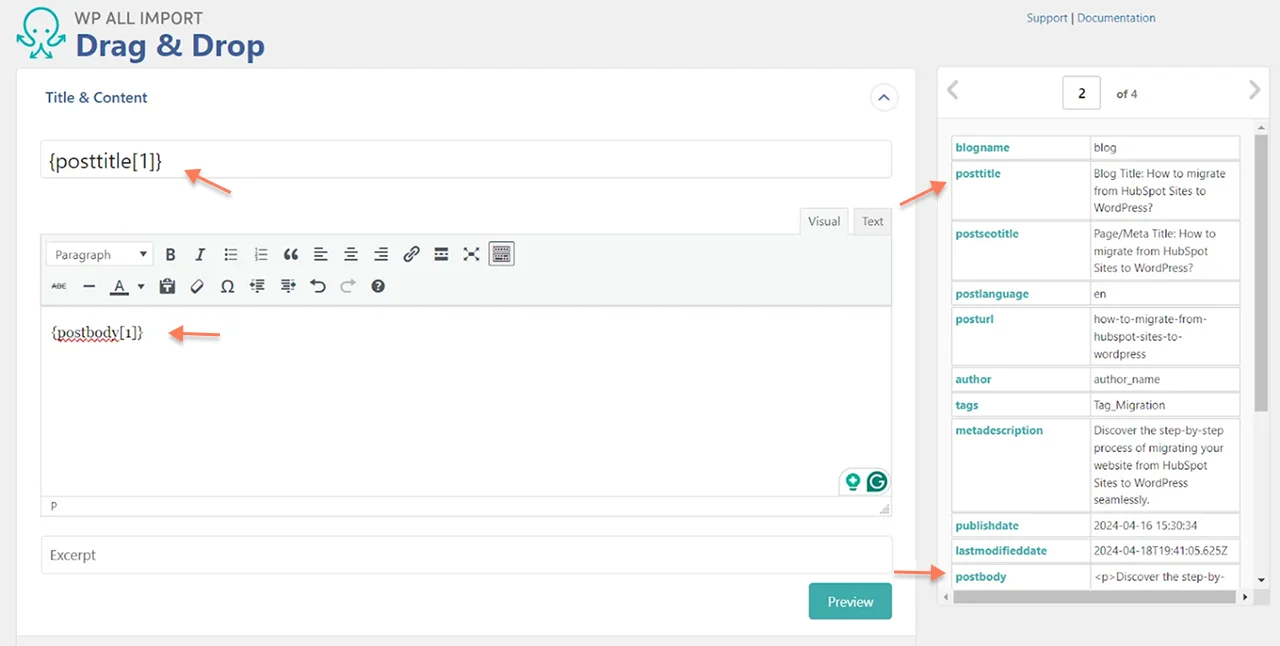1280x646 pixels.
Task: Collapse the Title & Content section
Action: (883, 97)
